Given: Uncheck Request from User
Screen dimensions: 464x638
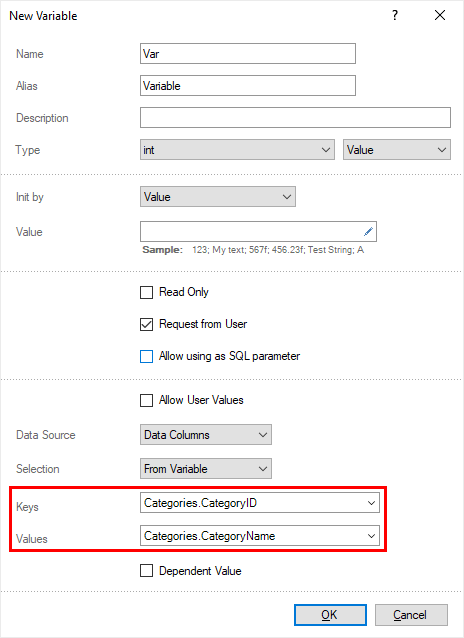Looking at the screenshot, I should (147, 324).
